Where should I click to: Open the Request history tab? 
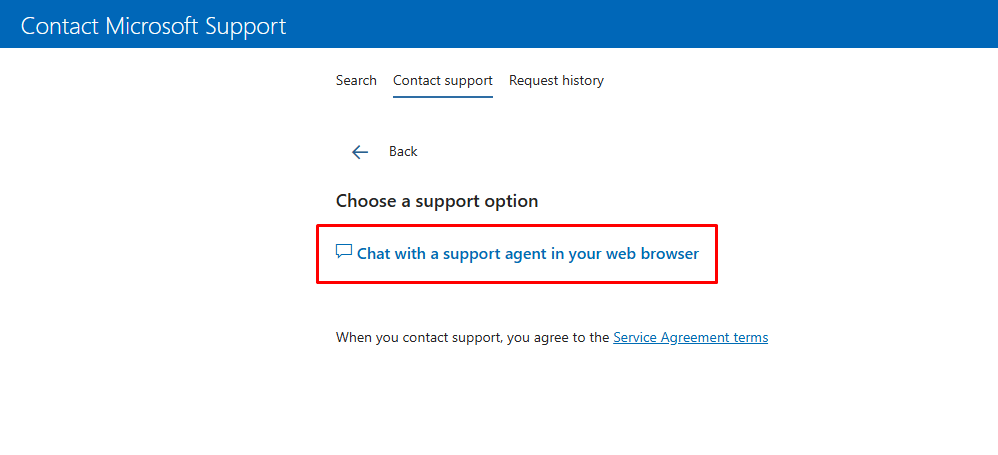[x=556, y=81]
